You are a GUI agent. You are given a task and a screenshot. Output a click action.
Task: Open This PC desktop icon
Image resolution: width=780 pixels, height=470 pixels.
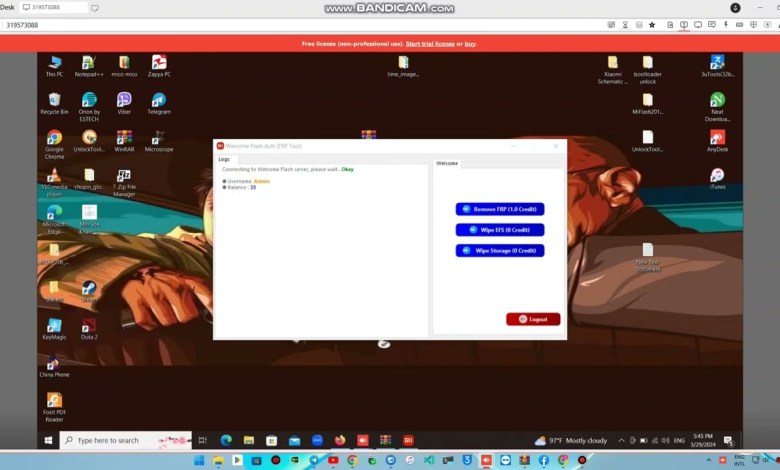point(54,66)
